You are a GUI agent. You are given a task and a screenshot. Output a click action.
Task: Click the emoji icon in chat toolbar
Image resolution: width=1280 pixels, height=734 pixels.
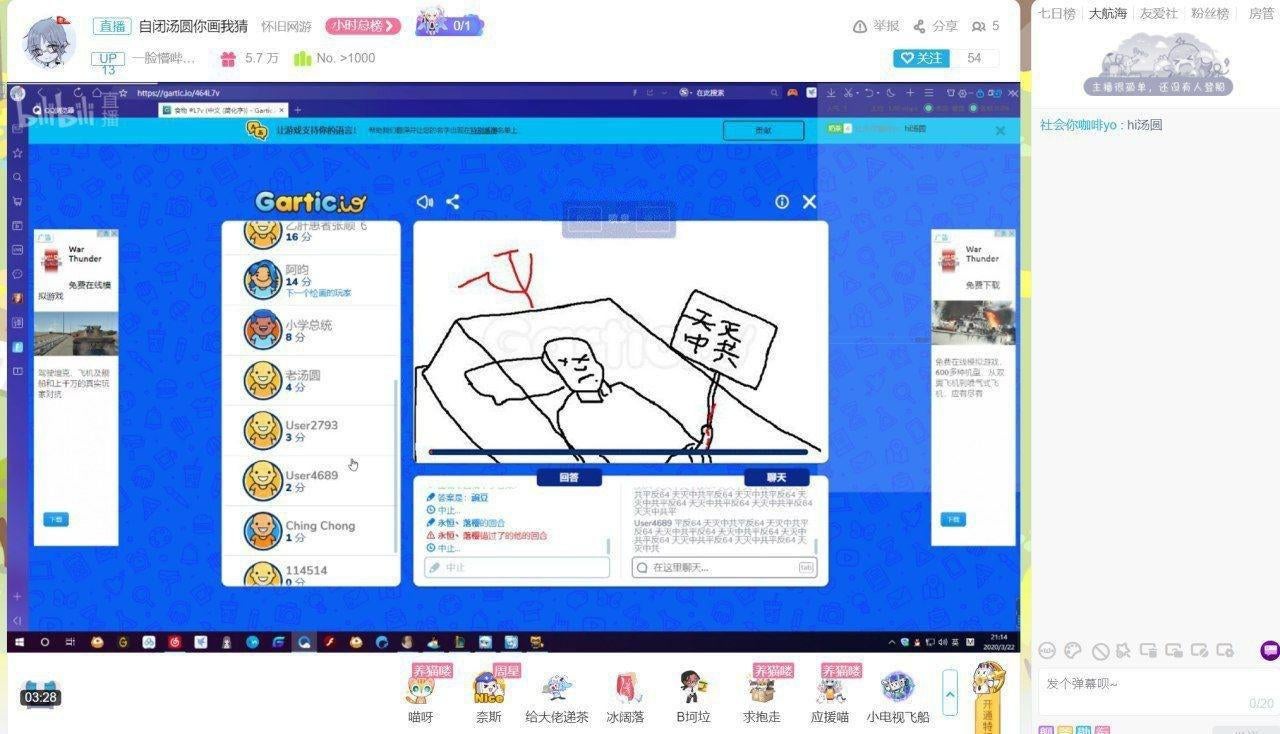1047,651
